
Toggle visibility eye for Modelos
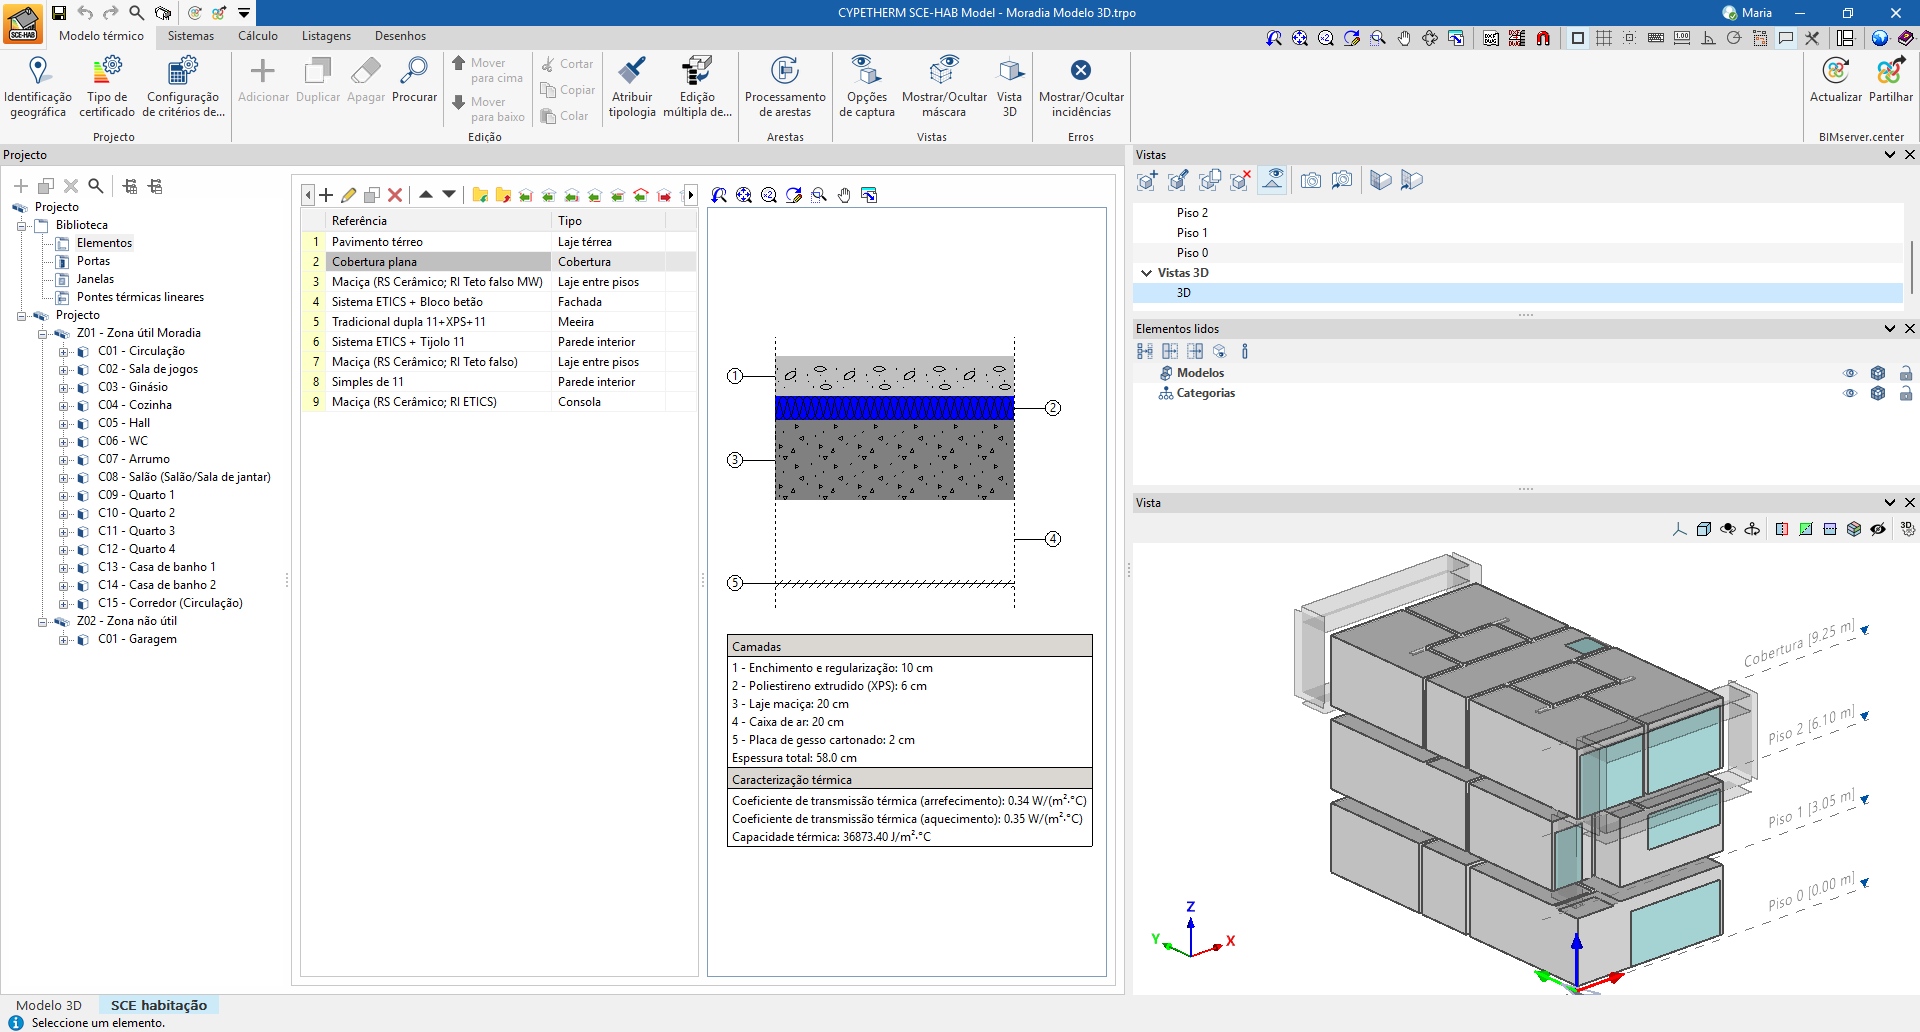point(1849,373)
